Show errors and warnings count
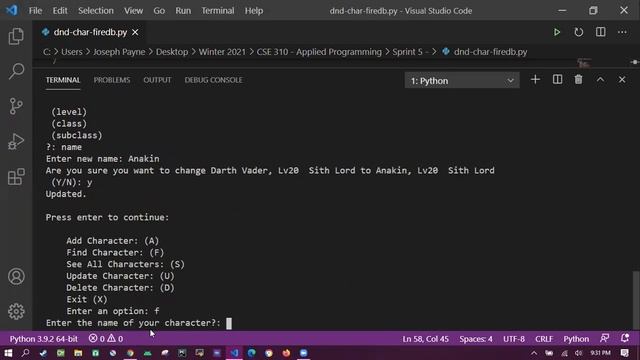640x360 pixels. [106, 339]
